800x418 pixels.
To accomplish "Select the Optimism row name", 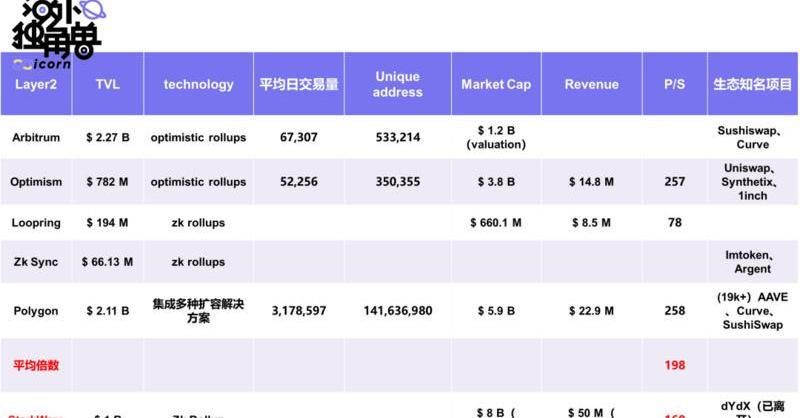I will click(x=36, y=182).
